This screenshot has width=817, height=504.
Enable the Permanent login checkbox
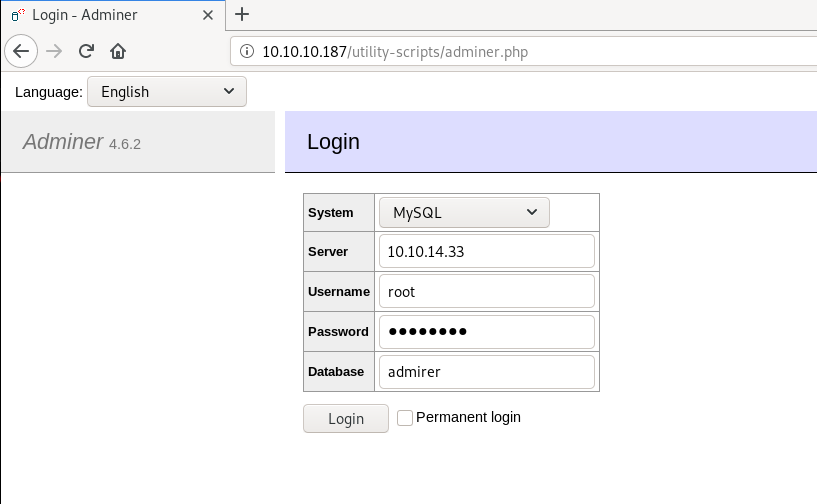click(x=405, y=418)
